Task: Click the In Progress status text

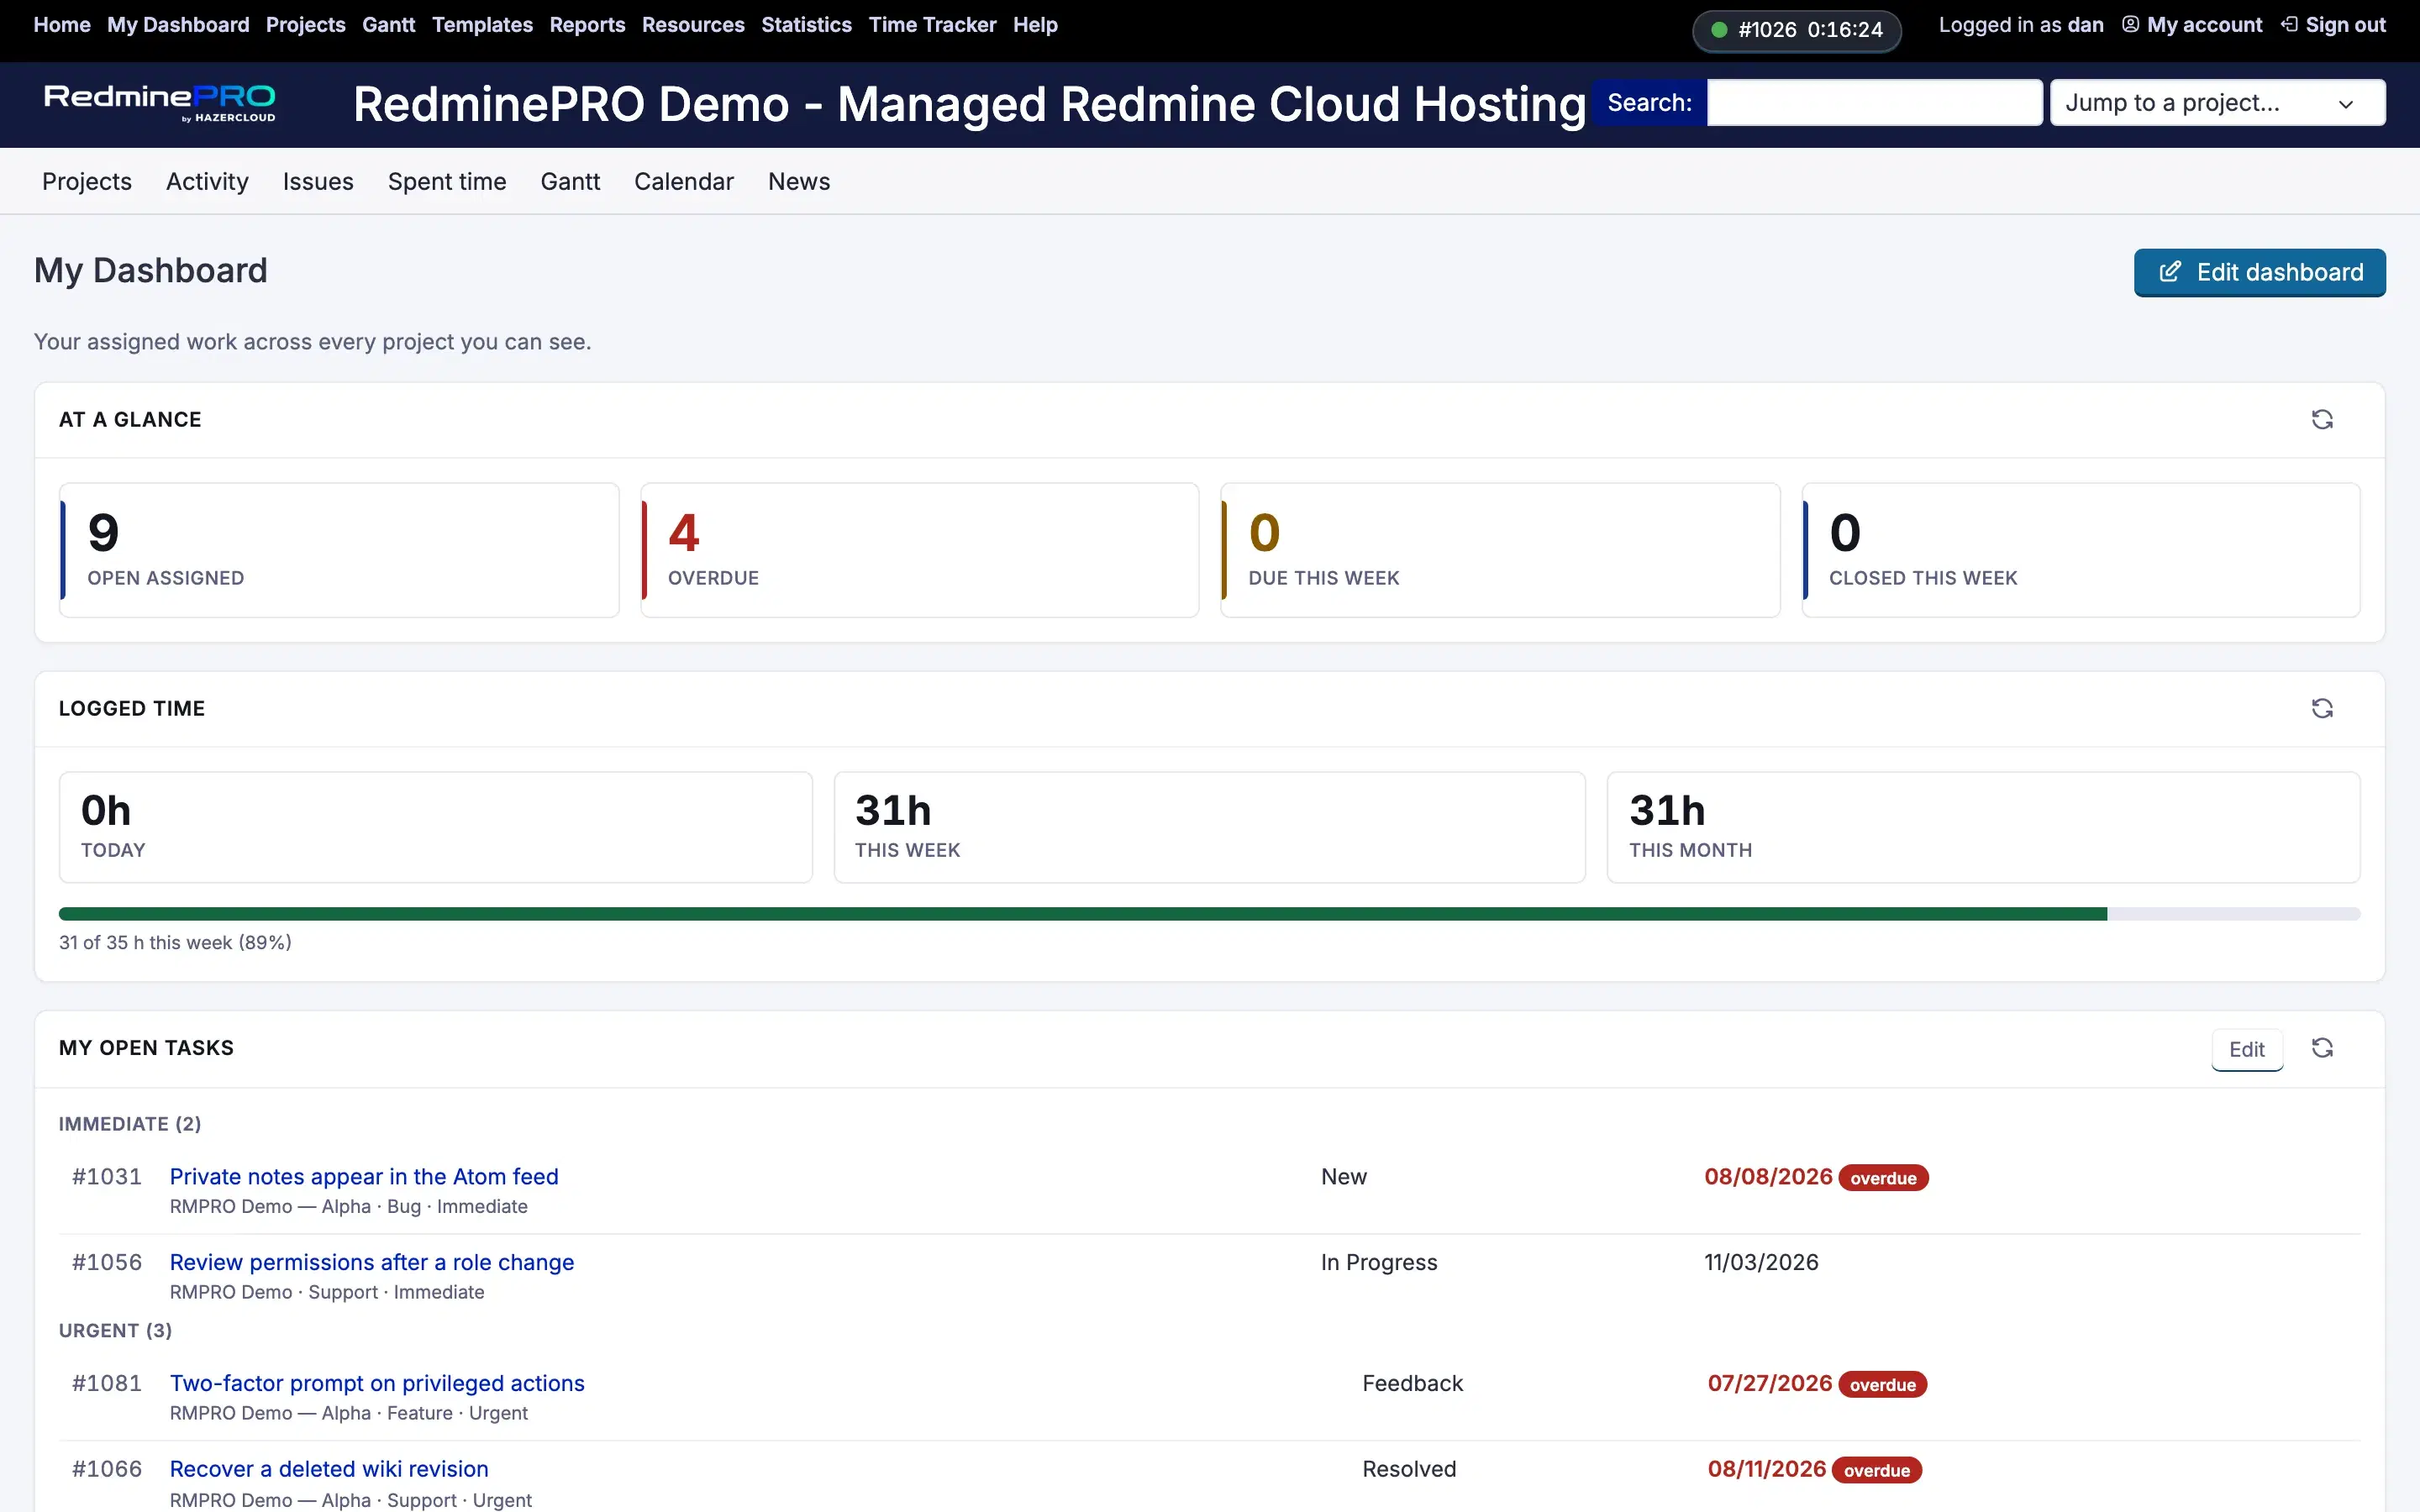Action: [1379, 1263]
